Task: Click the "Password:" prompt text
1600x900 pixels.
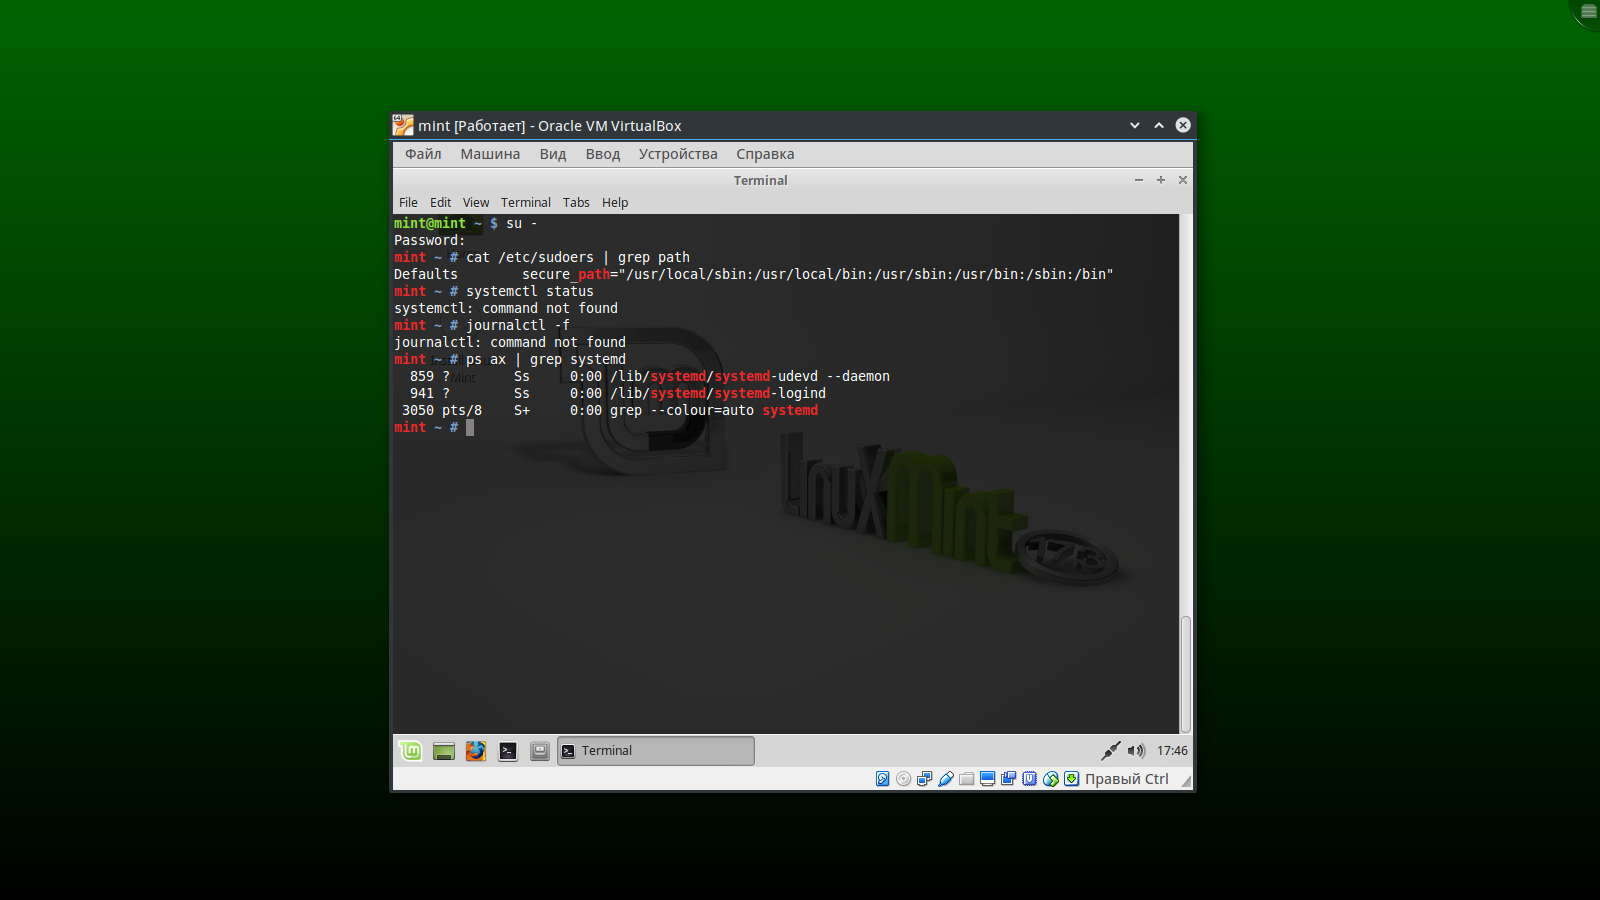Action: click(x=430, y=240)
